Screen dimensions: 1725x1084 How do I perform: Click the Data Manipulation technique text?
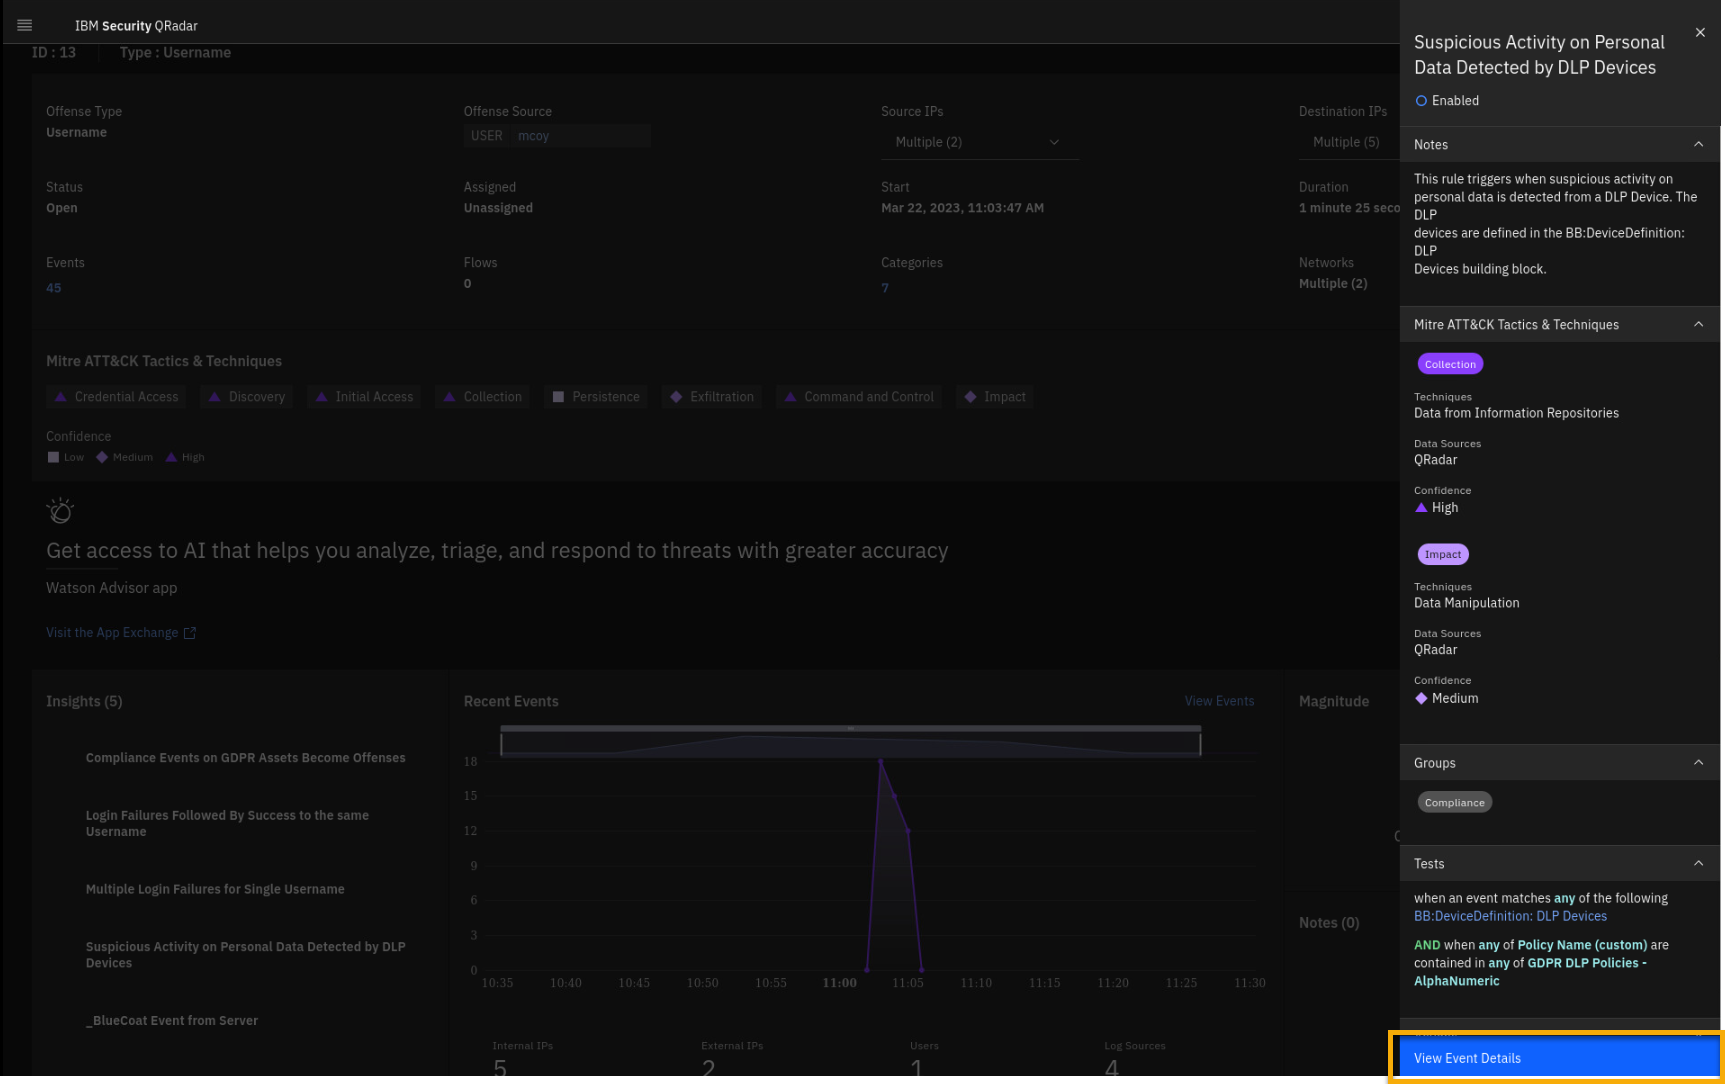point(1466,603)
